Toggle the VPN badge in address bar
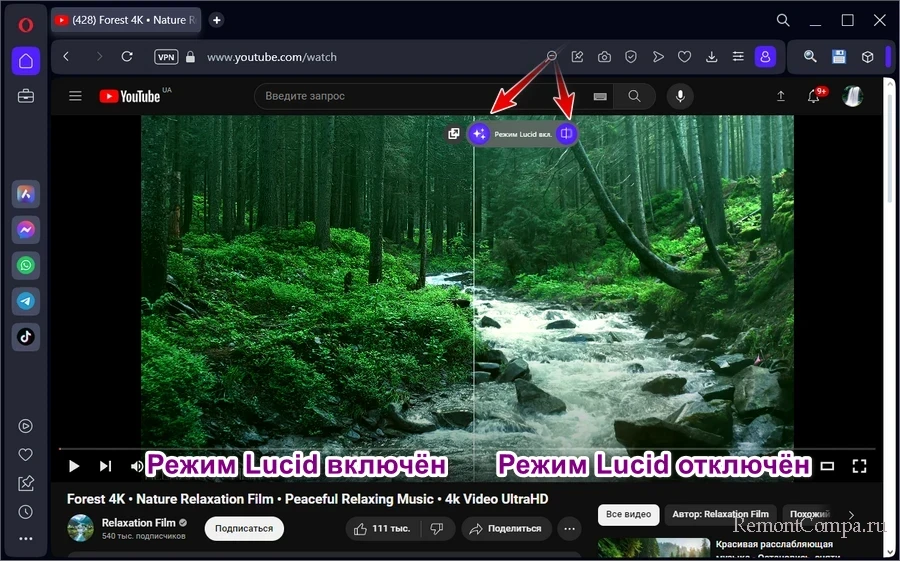Image resolution: width=900 pixels, height=561 pixels. tap(166, 57)
